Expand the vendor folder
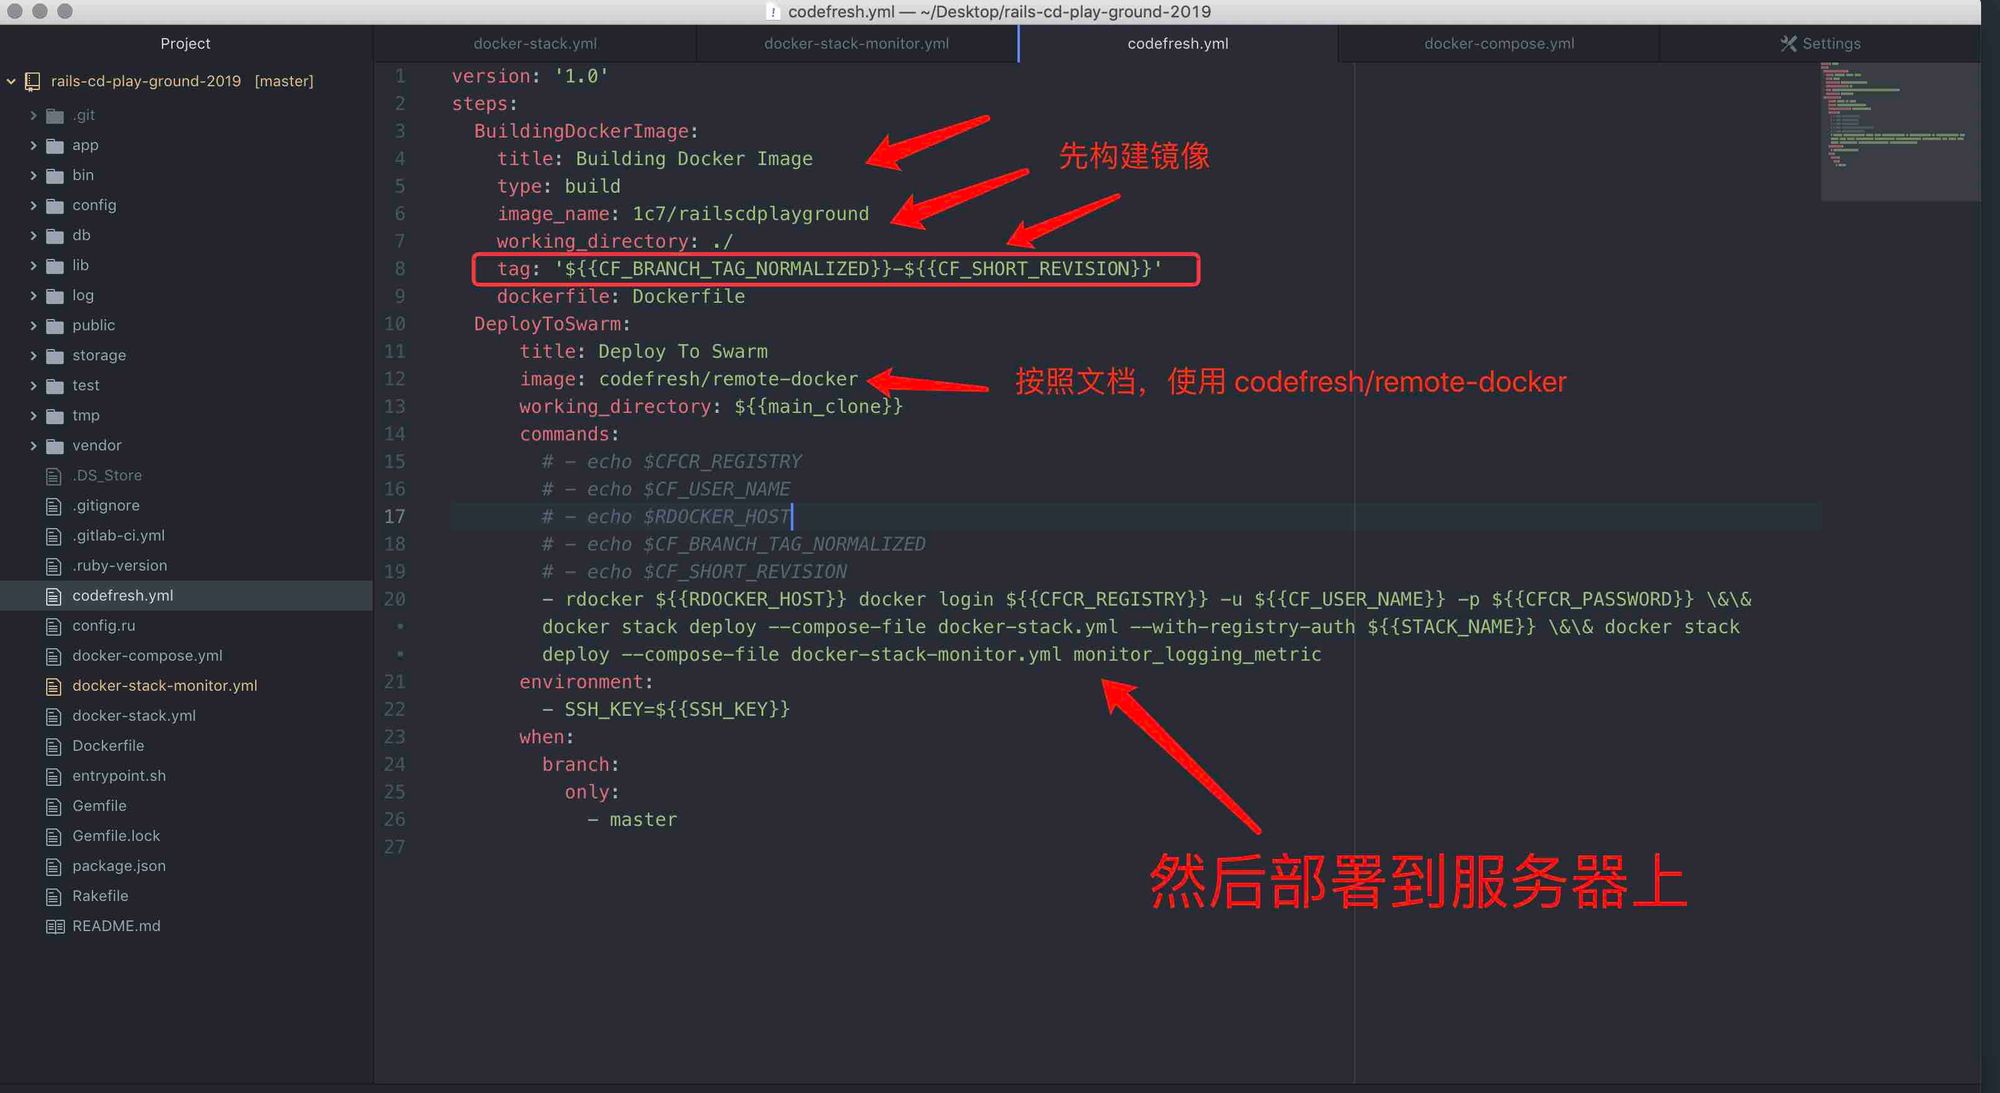This screenshot has width=2000, height=1093. pos(33,445)
